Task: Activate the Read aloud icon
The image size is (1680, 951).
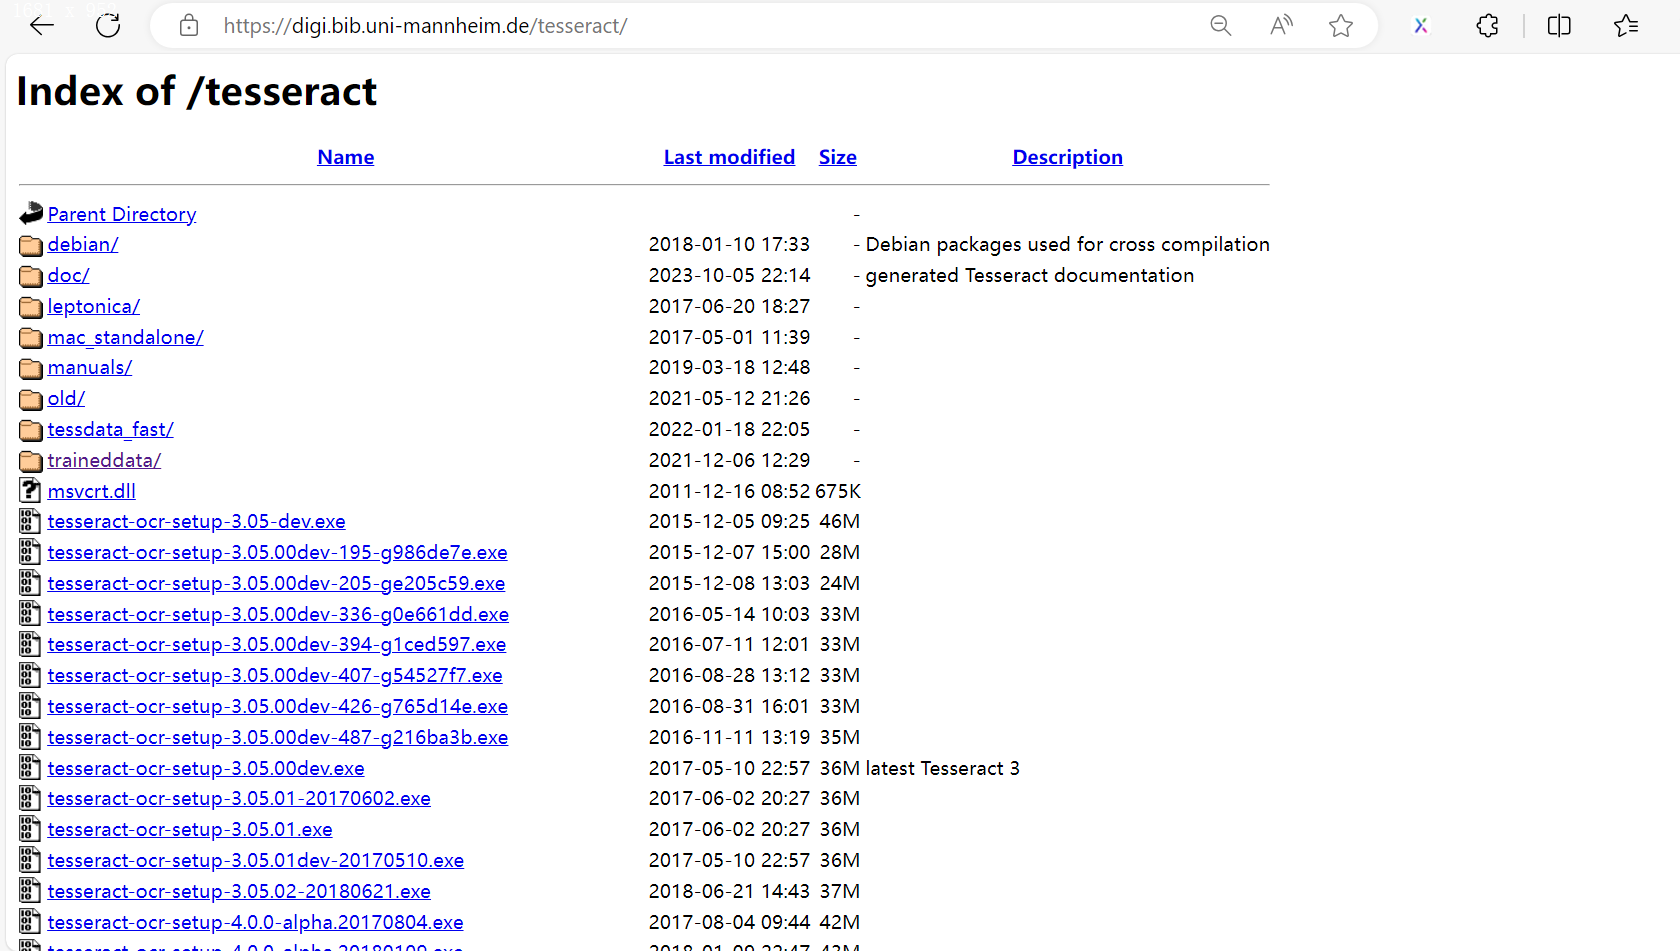Action: pyautogui.click(x=1281, y=26)
